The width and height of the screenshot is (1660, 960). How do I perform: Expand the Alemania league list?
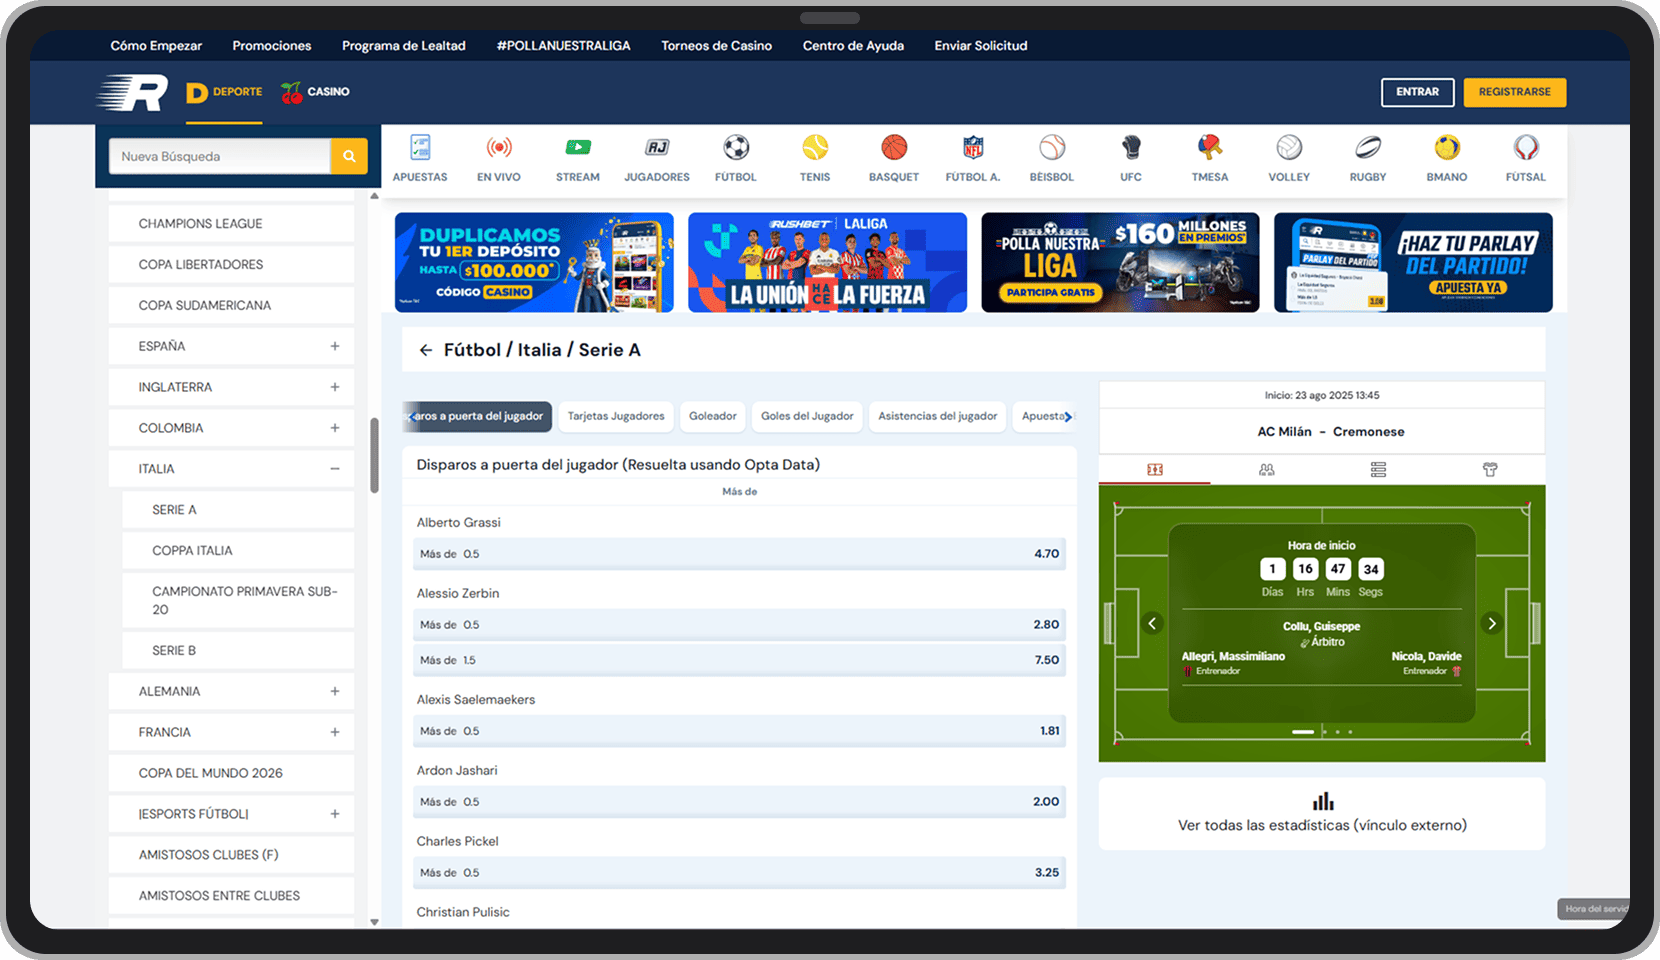(335, 691)
